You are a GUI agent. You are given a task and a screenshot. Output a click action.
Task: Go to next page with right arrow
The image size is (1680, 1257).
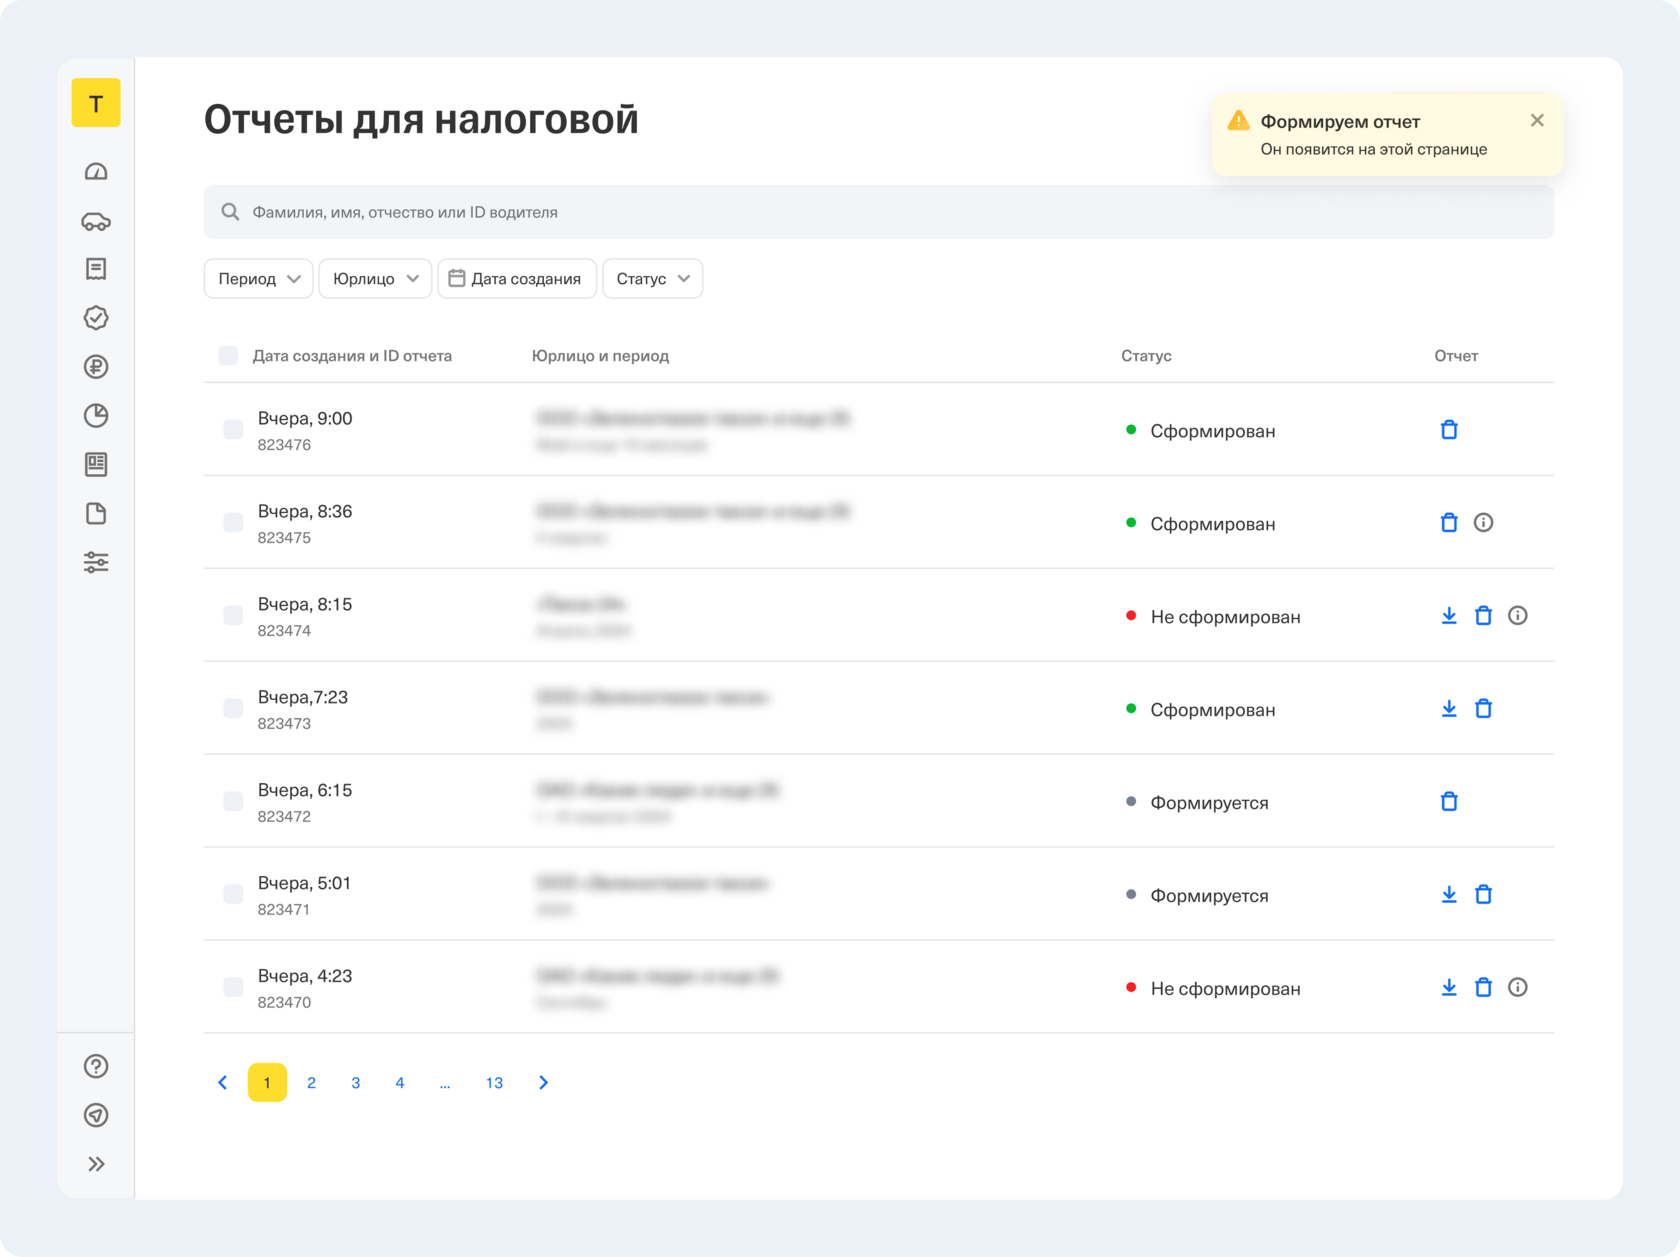[543, 1083]
